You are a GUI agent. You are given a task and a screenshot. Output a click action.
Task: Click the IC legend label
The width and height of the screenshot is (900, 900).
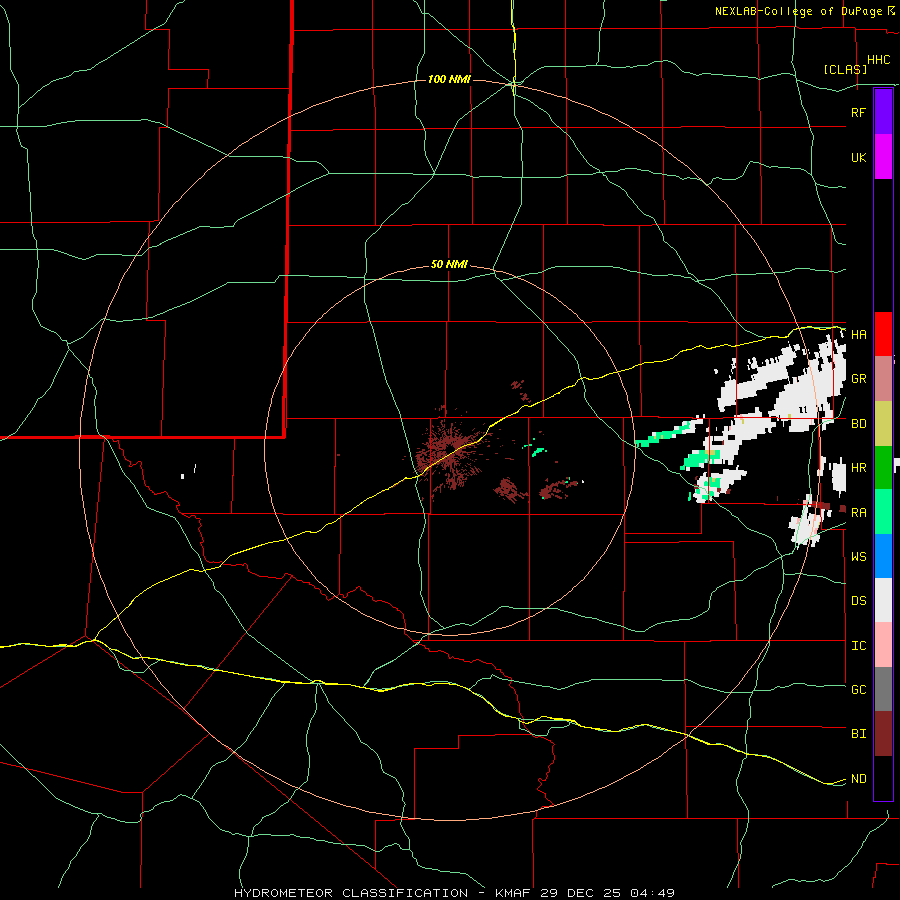click(858, 646)
